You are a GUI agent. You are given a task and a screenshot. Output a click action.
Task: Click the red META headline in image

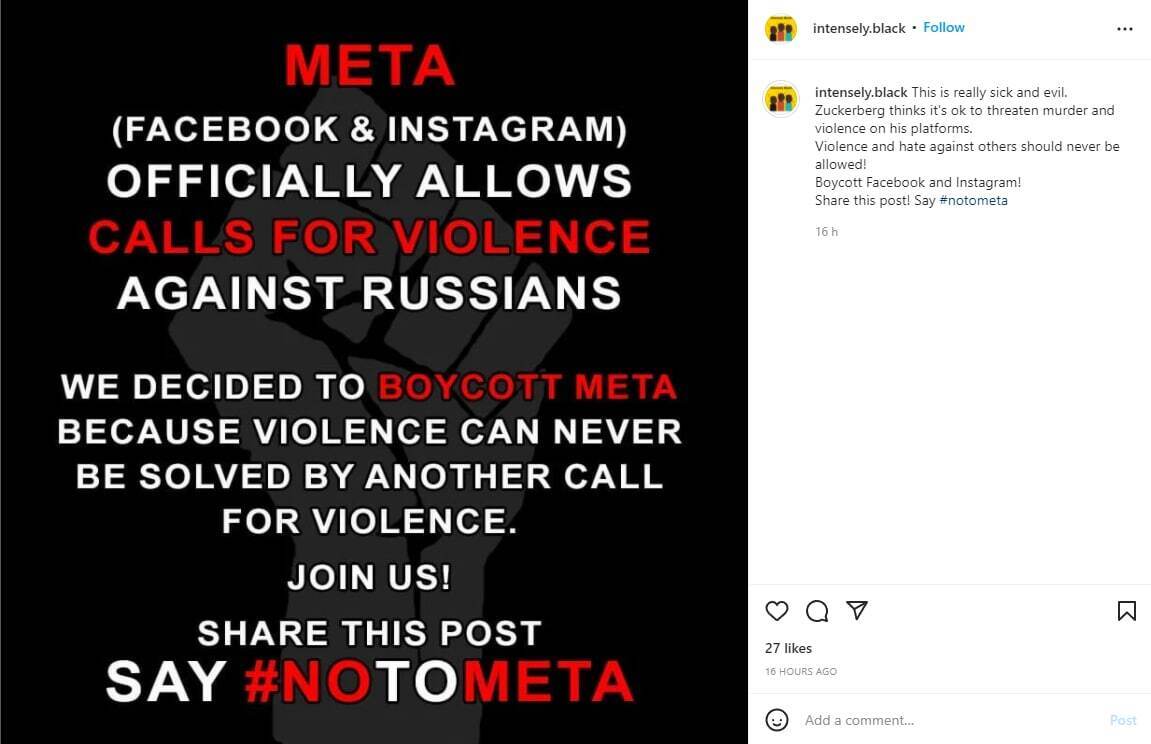click(370, 68)
